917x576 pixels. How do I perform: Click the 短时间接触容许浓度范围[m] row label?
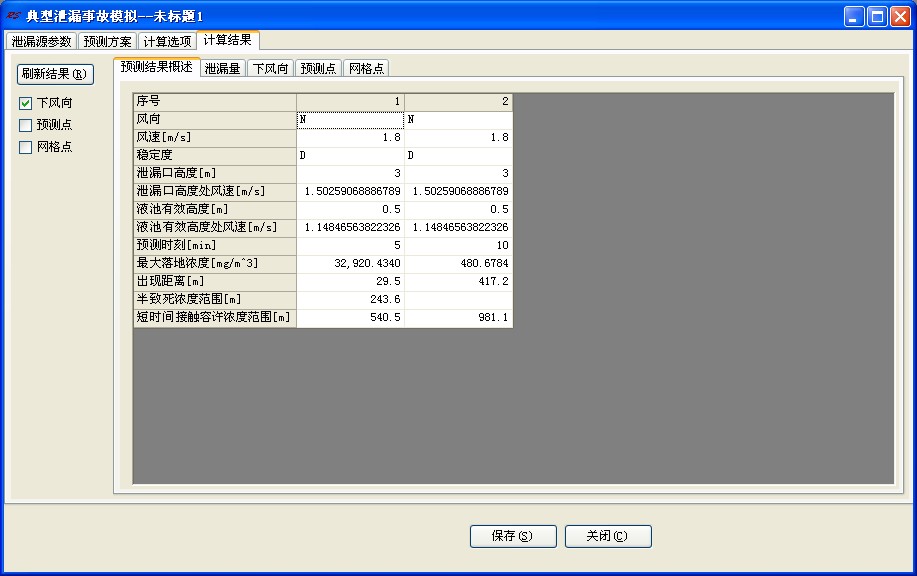click(215, 317)
